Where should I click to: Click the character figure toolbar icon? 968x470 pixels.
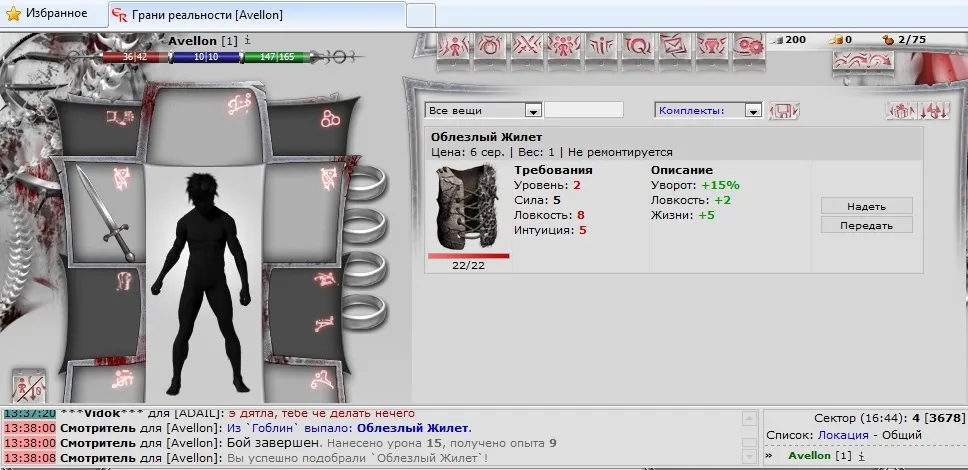tap(455, 46)
